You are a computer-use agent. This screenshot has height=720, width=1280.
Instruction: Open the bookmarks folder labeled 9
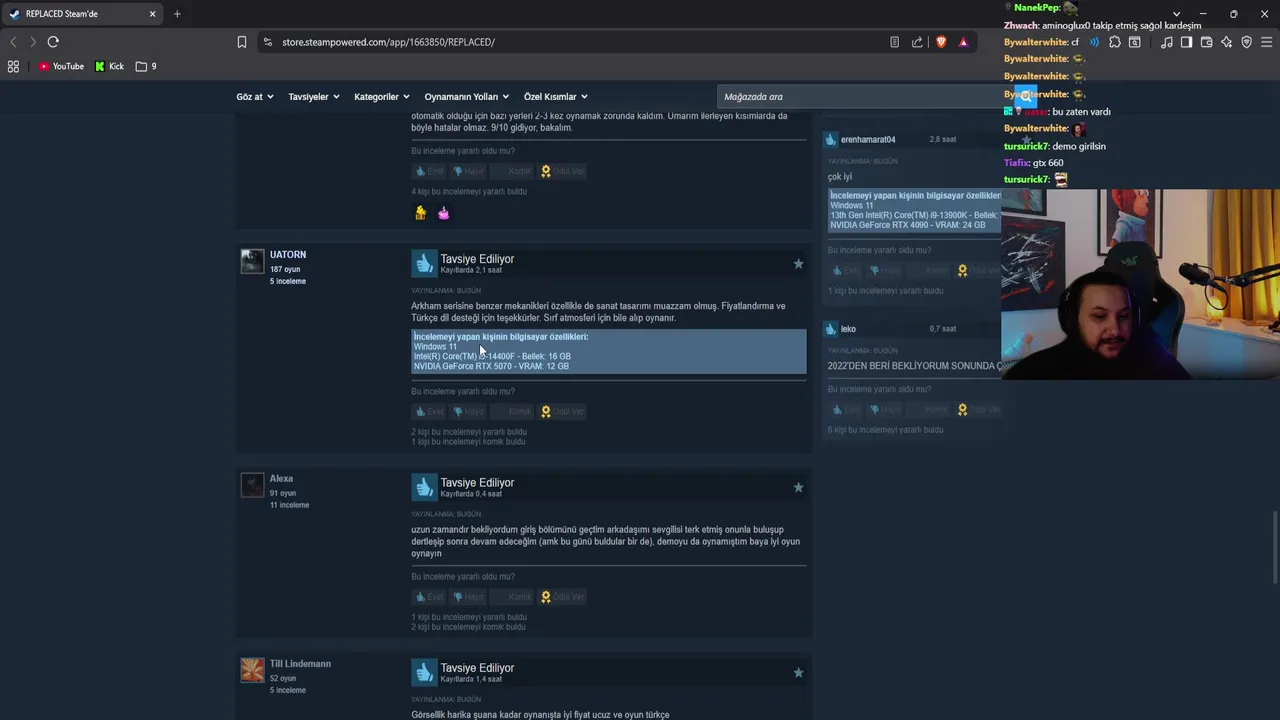[x=146, y=66]
